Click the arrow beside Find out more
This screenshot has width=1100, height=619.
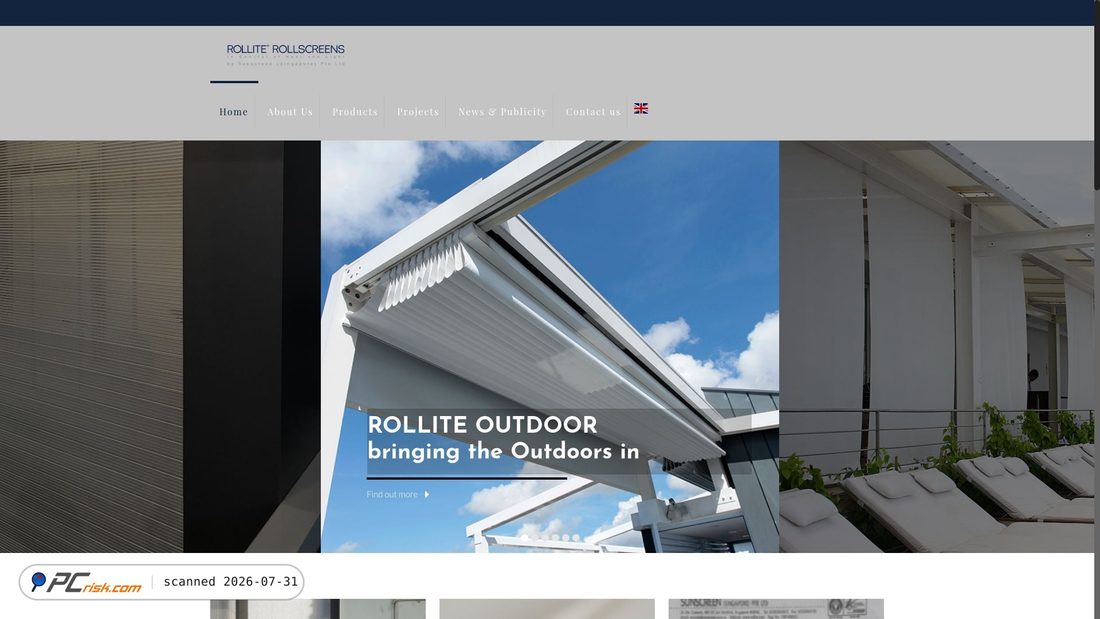tap(427, 495)
